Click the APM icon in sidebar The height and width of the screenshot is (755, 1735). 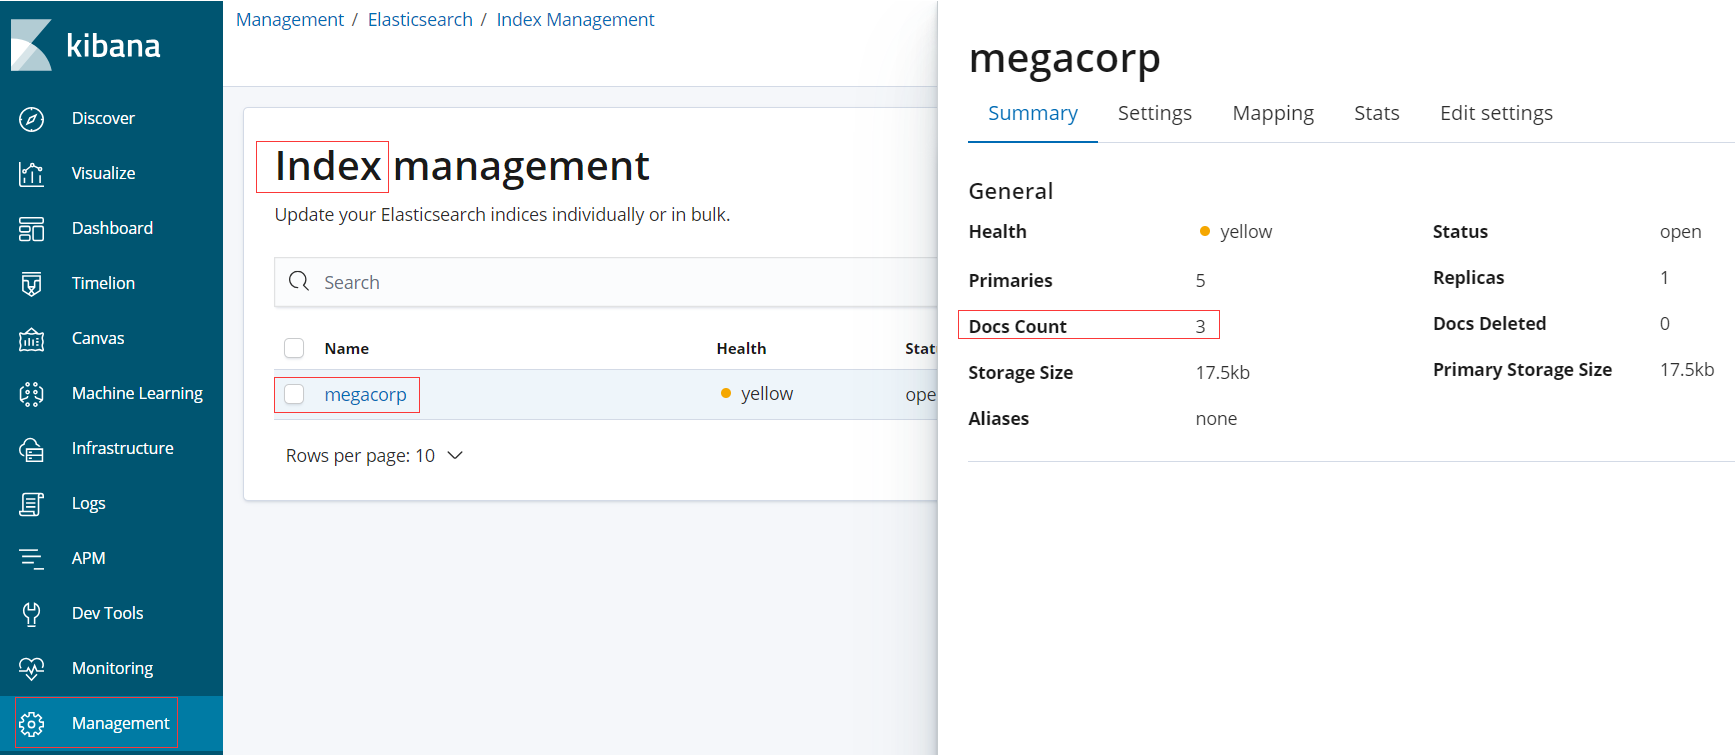tap(31, 559)
